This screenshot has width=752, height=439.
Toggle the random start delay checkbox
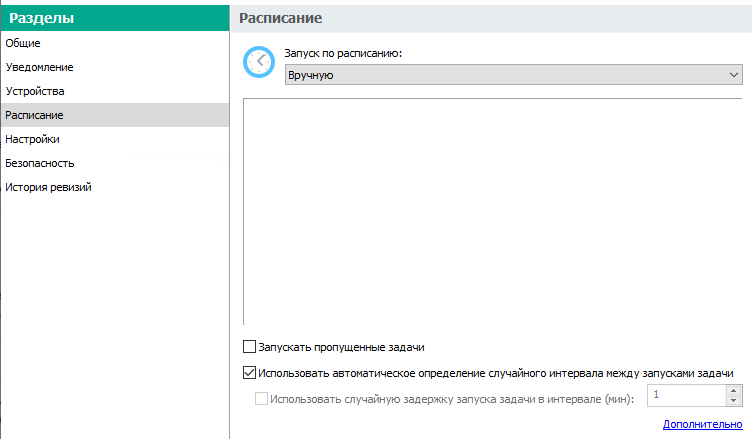(261, 398)
